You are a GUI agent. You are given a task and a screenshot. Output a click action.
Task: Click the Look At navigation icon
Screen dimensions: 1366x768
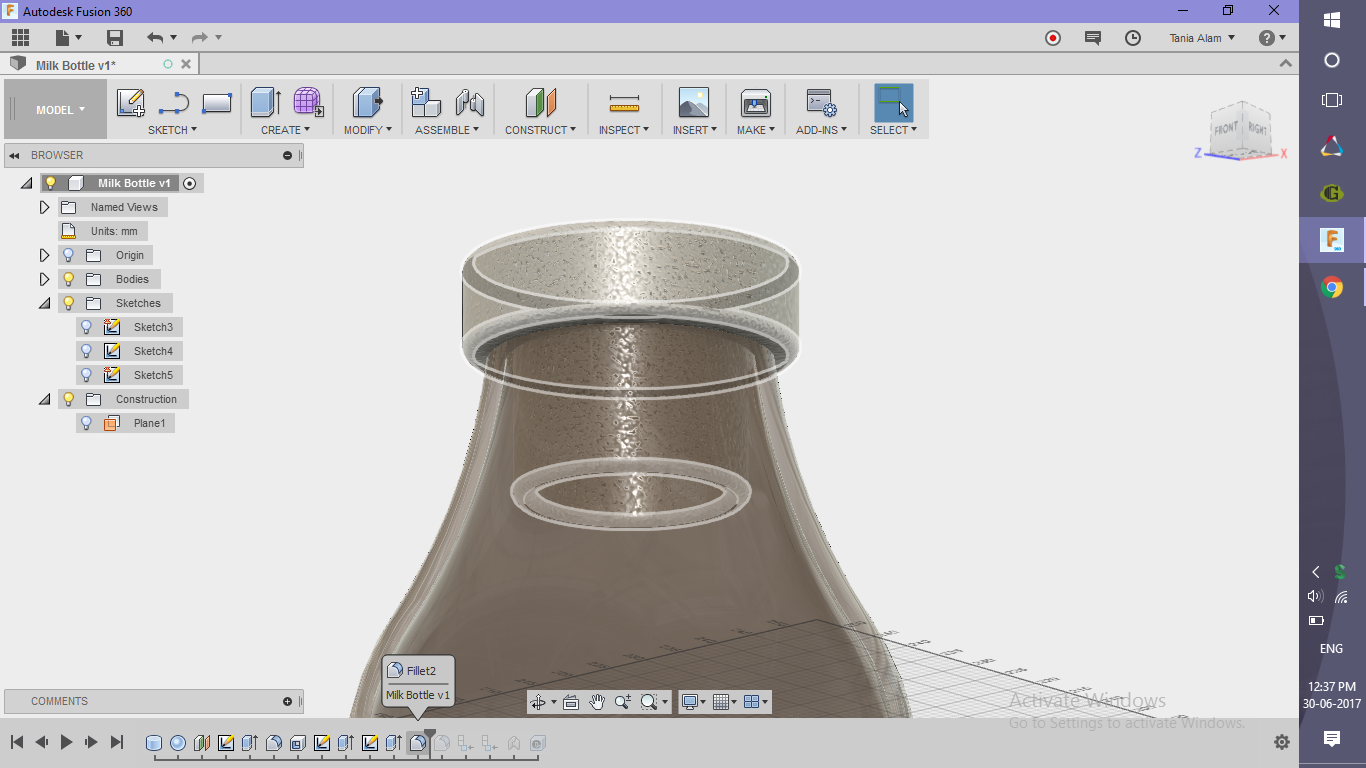click(571, 702)
